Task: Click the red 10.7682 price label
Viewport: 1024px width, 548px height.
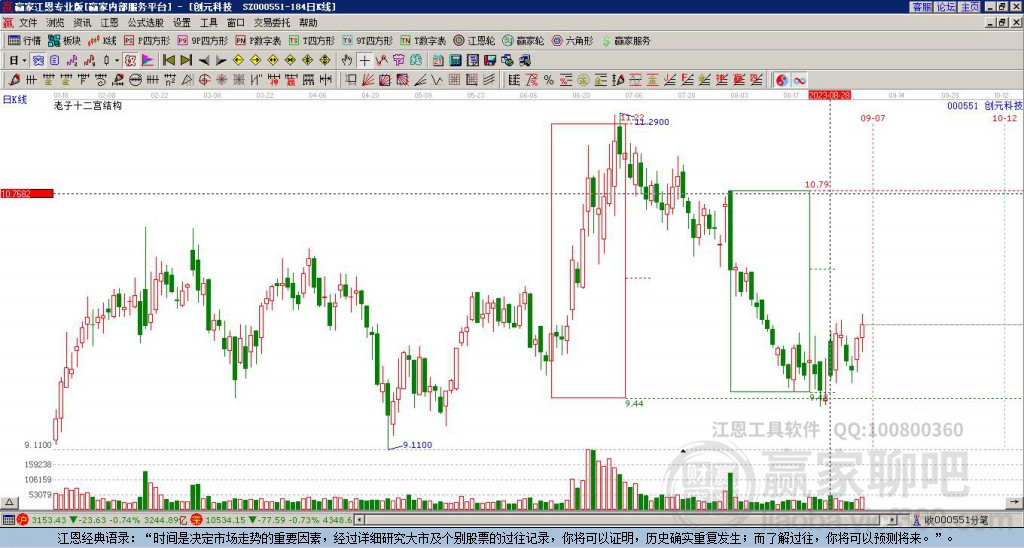Action: (27, 193)
